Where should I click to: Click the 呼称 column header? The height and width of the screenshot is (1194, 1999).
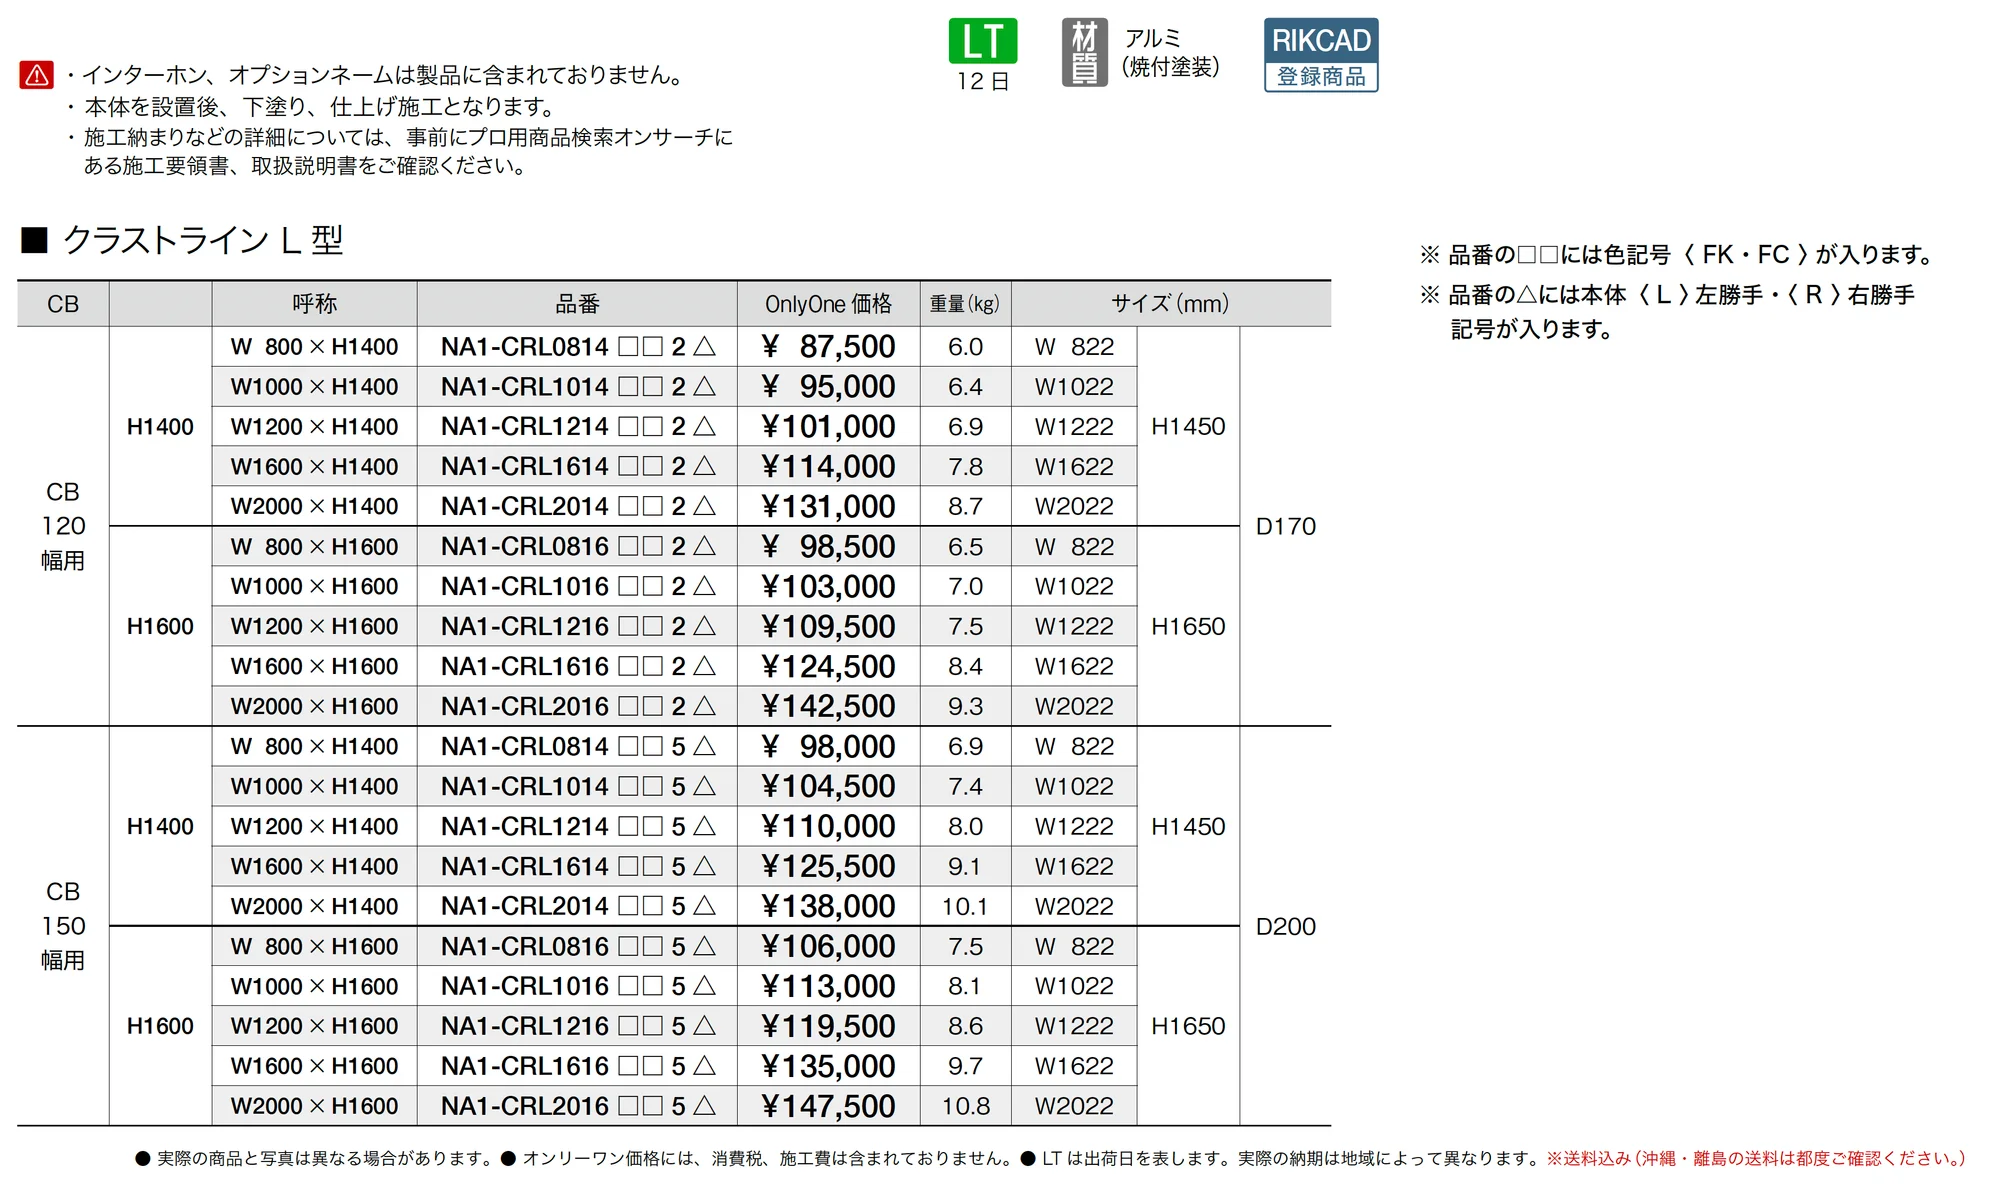coord(314,304)
